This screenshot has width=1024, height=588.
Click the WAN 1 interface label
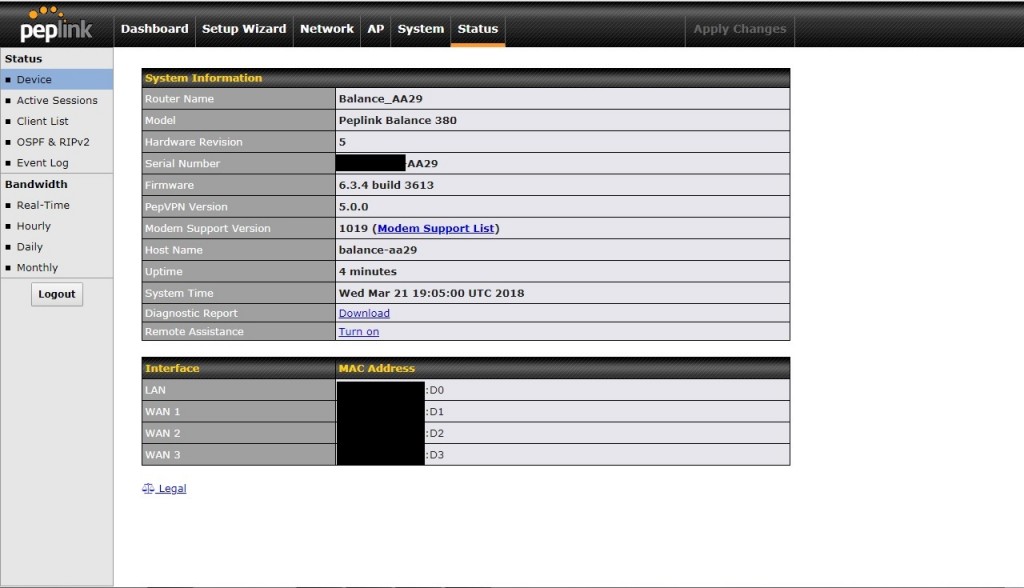[163, 412]
